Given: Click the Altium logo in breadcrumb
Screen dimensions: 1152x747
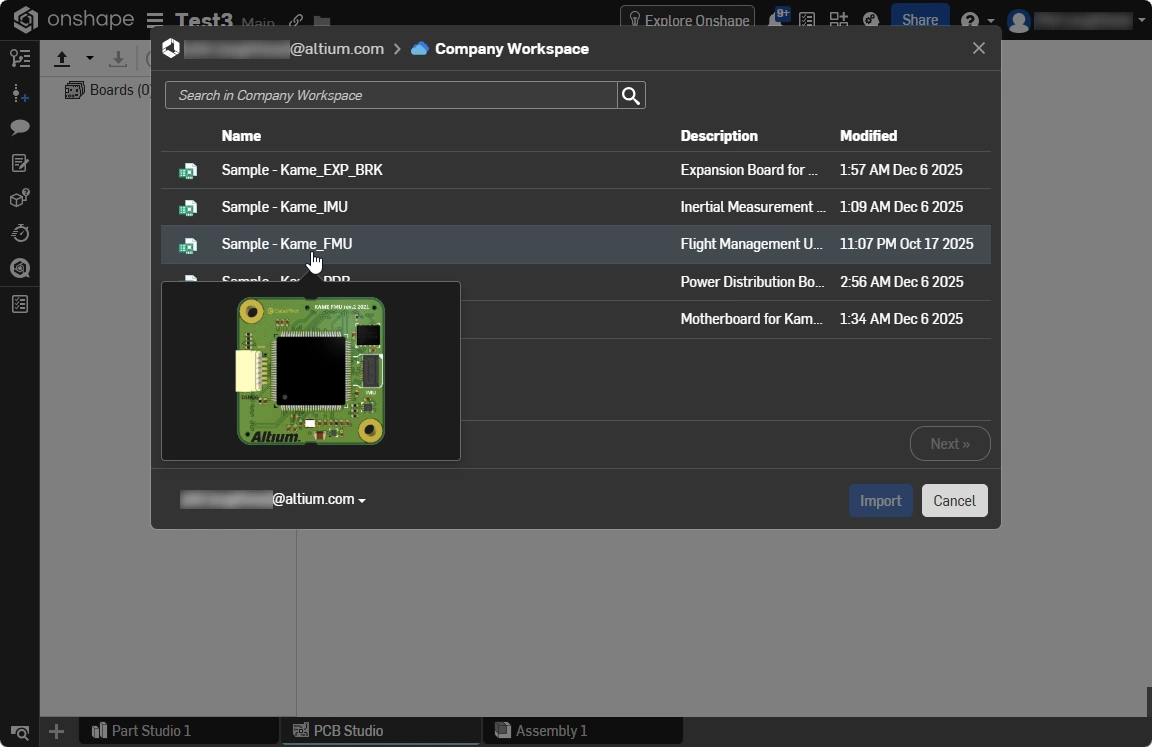Looking at the screenshot, I should tap(171, 48).
